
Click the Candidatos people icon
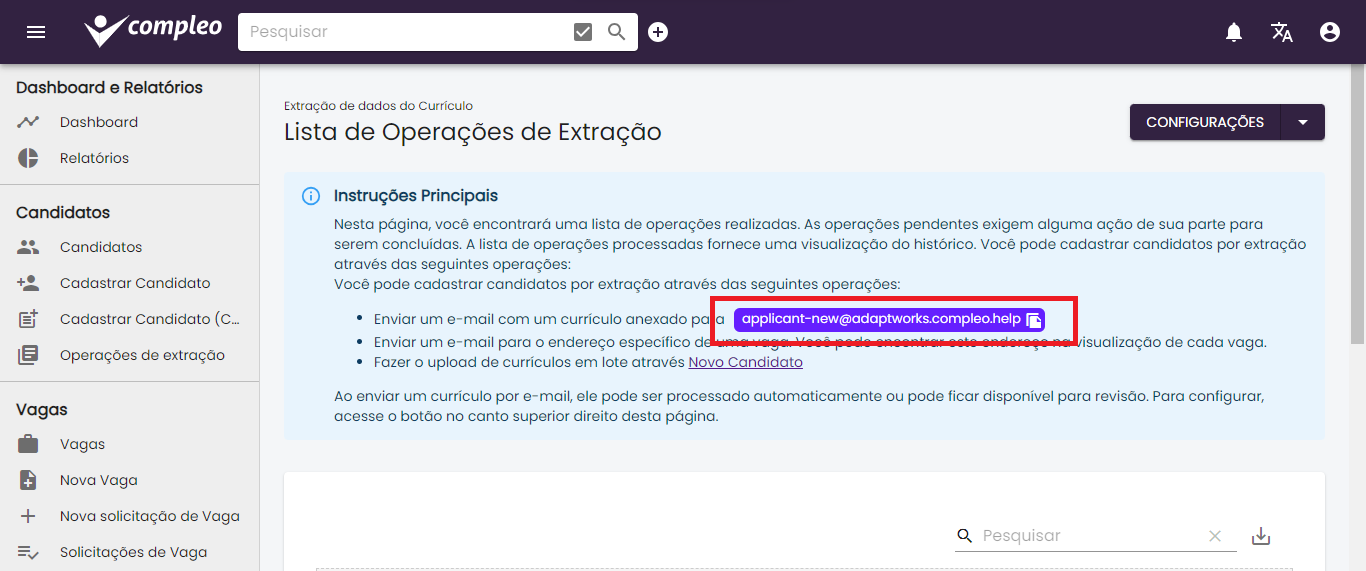point(28,247)
